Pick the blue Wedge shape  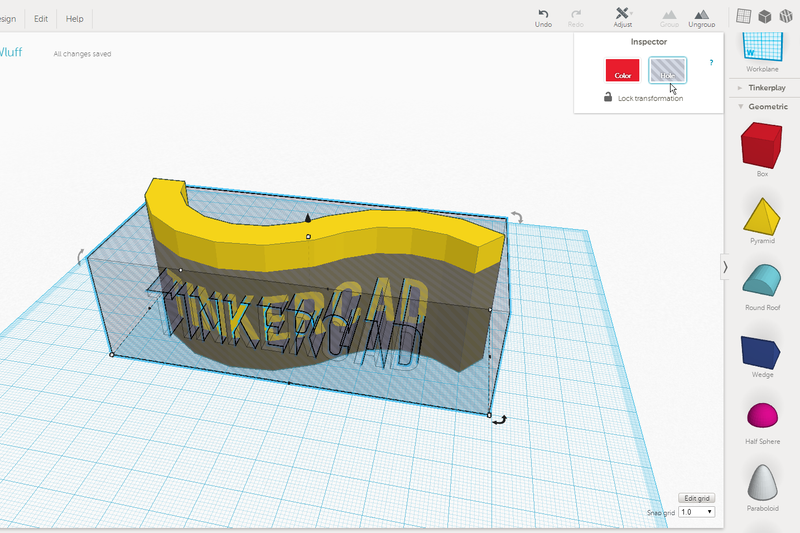pyautogui.click(x=760, y=352)
